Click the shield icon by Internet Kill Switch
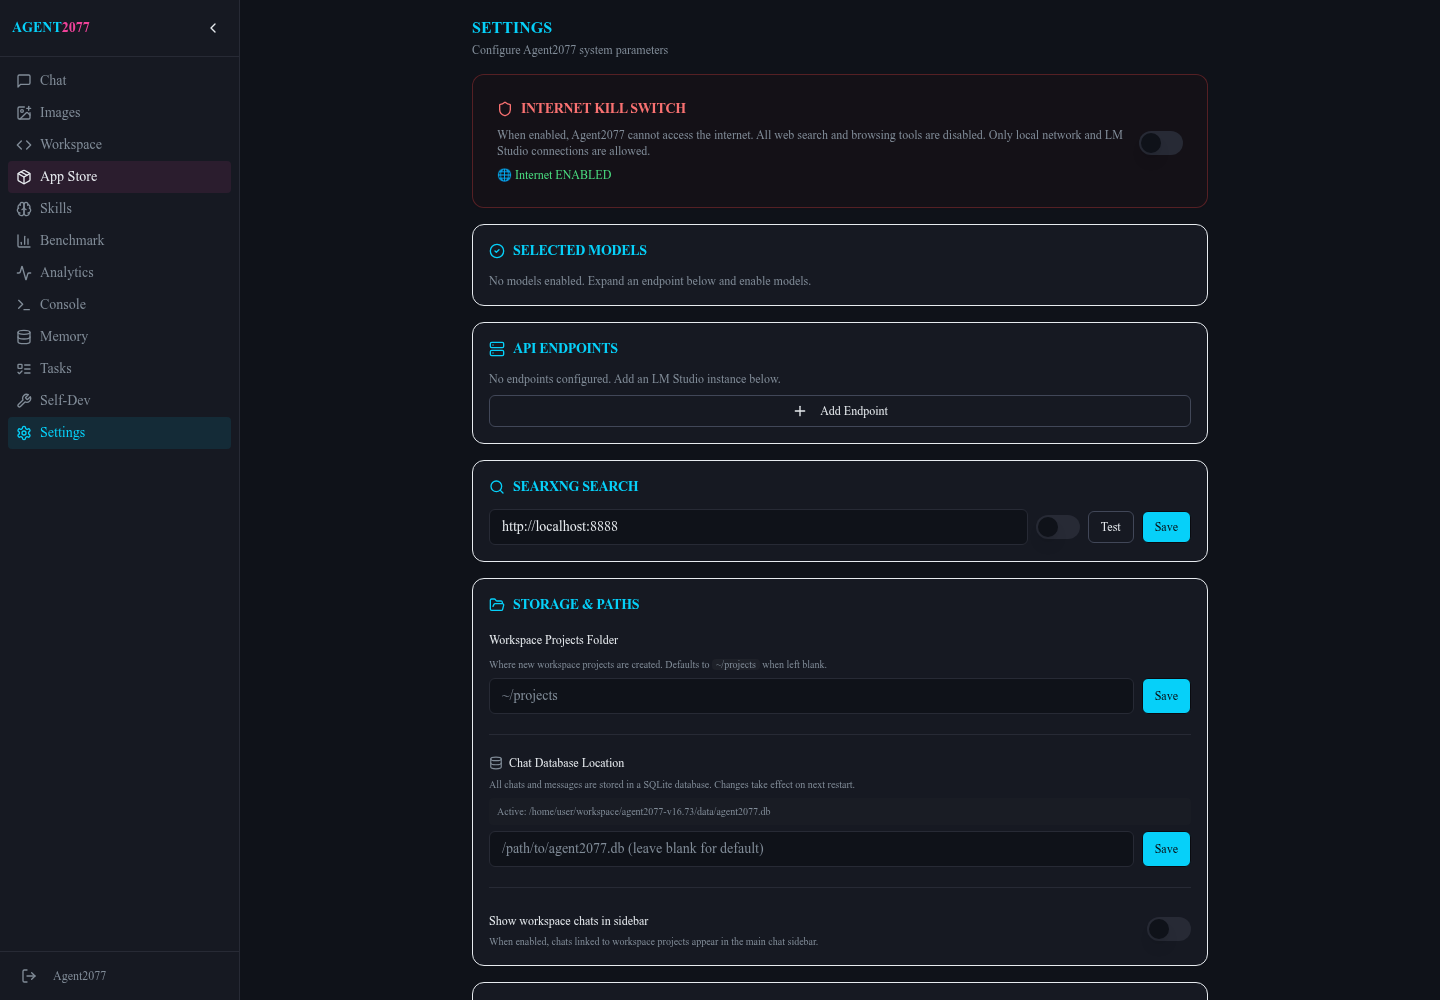The width and height of the screenshot is (1440, 1000). pos(505,109)
